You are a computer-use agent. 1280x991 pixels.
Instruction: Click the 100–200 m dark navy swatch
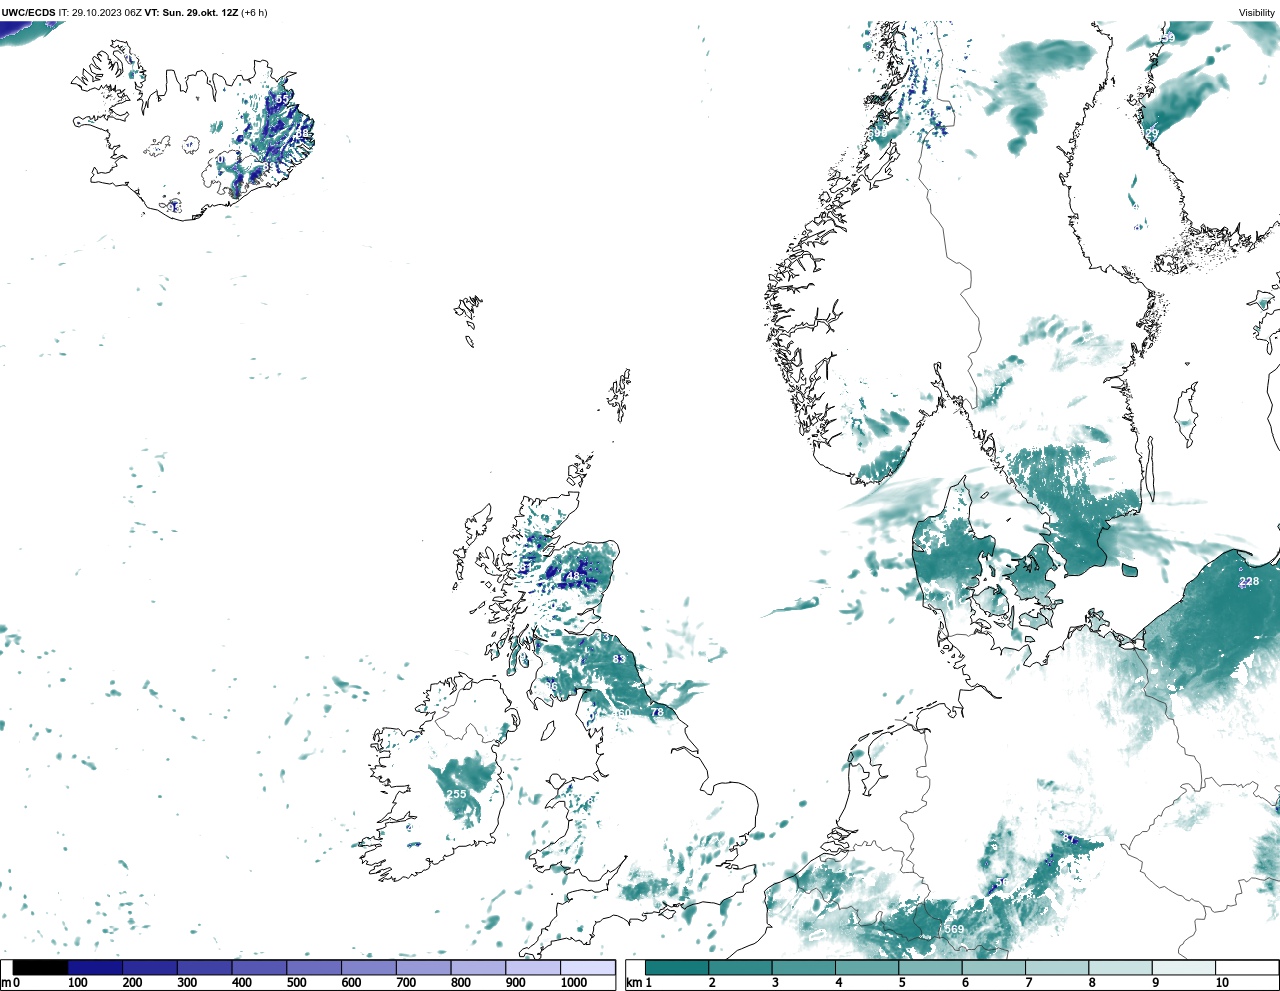pyautogui.click(x=95, y=968)
